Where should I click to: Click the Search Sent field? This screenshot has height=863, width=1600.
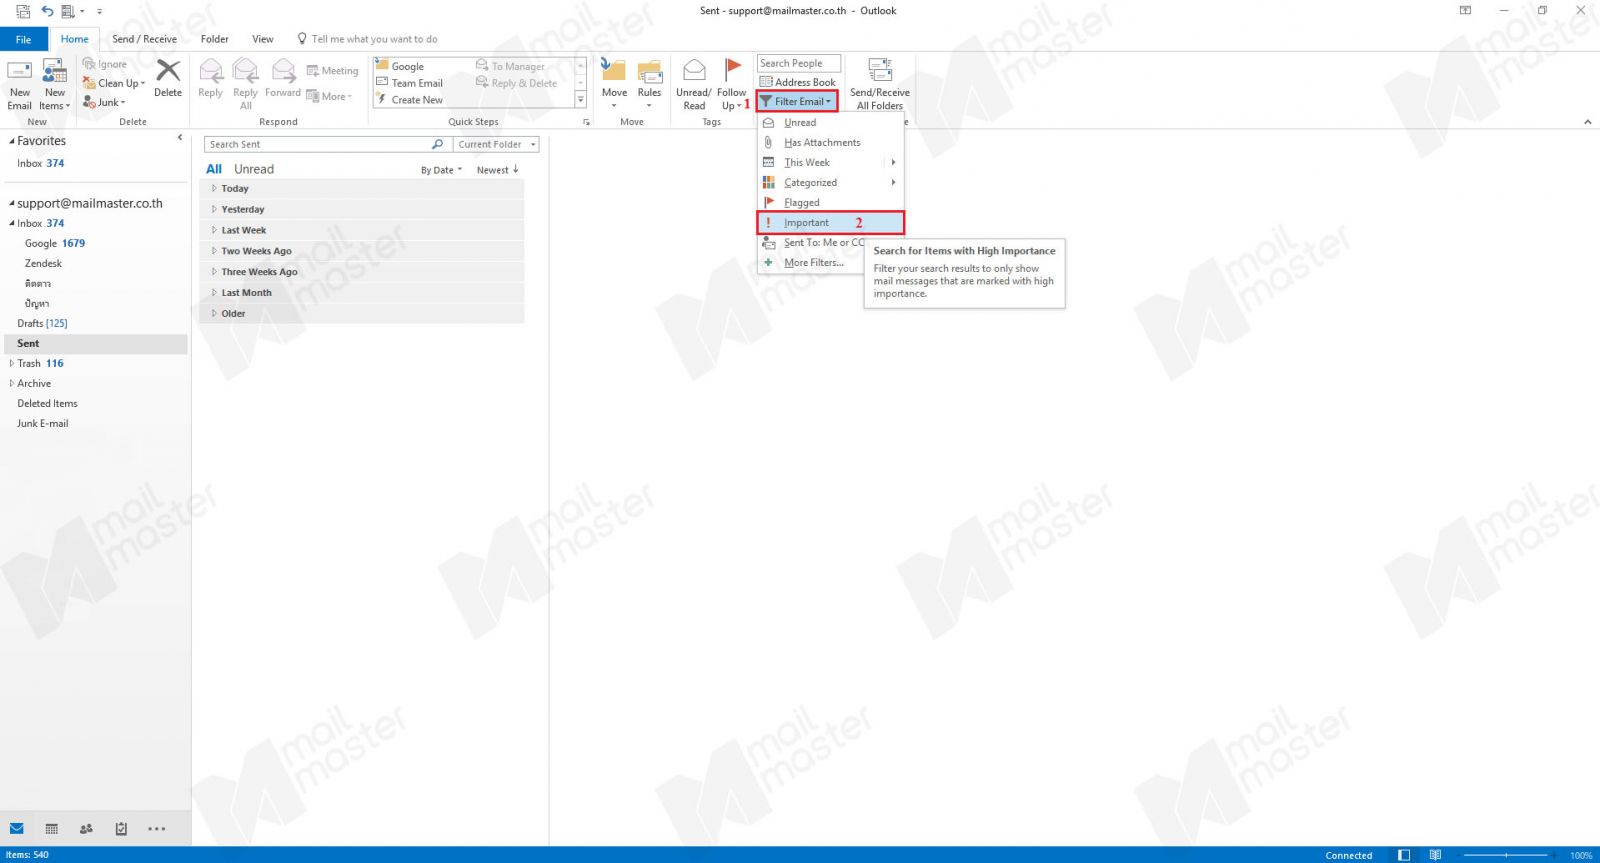(318, 144)
